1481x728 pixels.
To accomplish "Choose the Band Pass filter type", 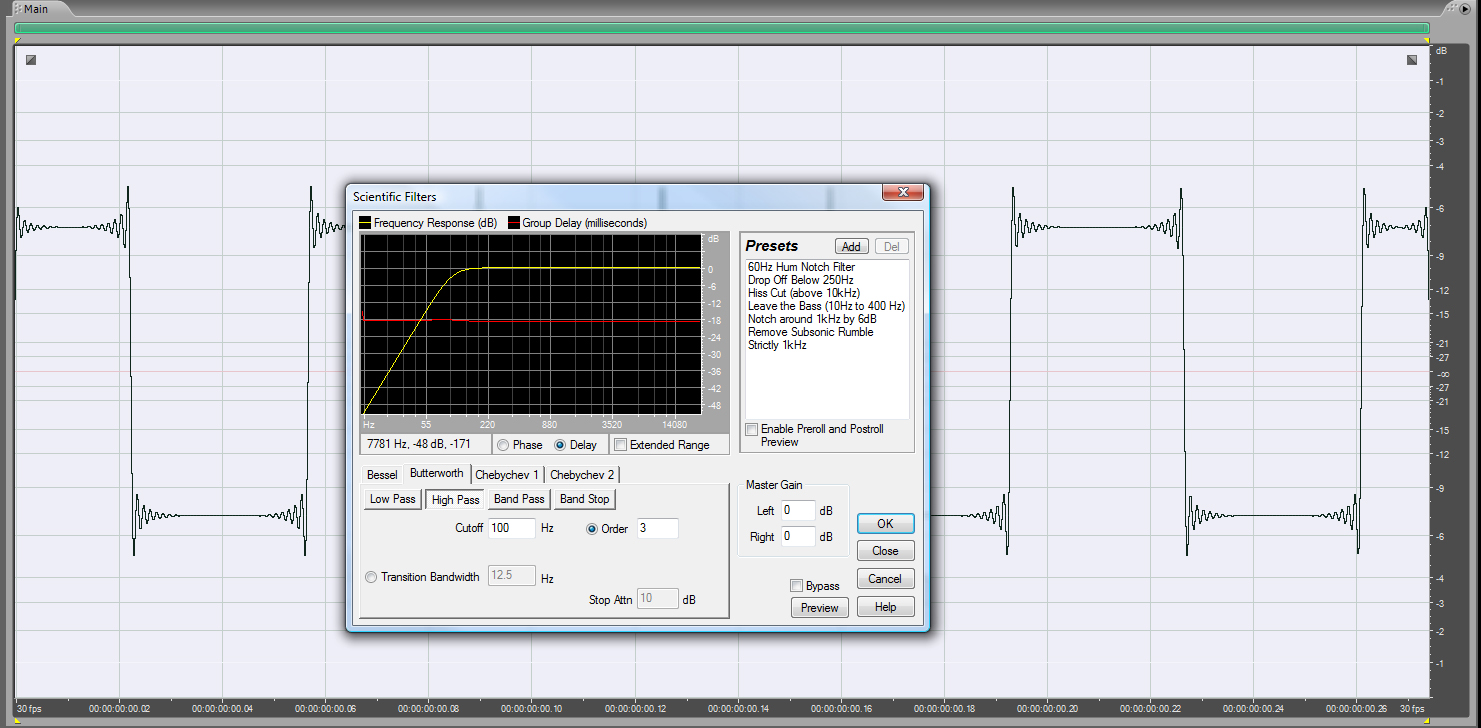I will click(x=519, y=499).
